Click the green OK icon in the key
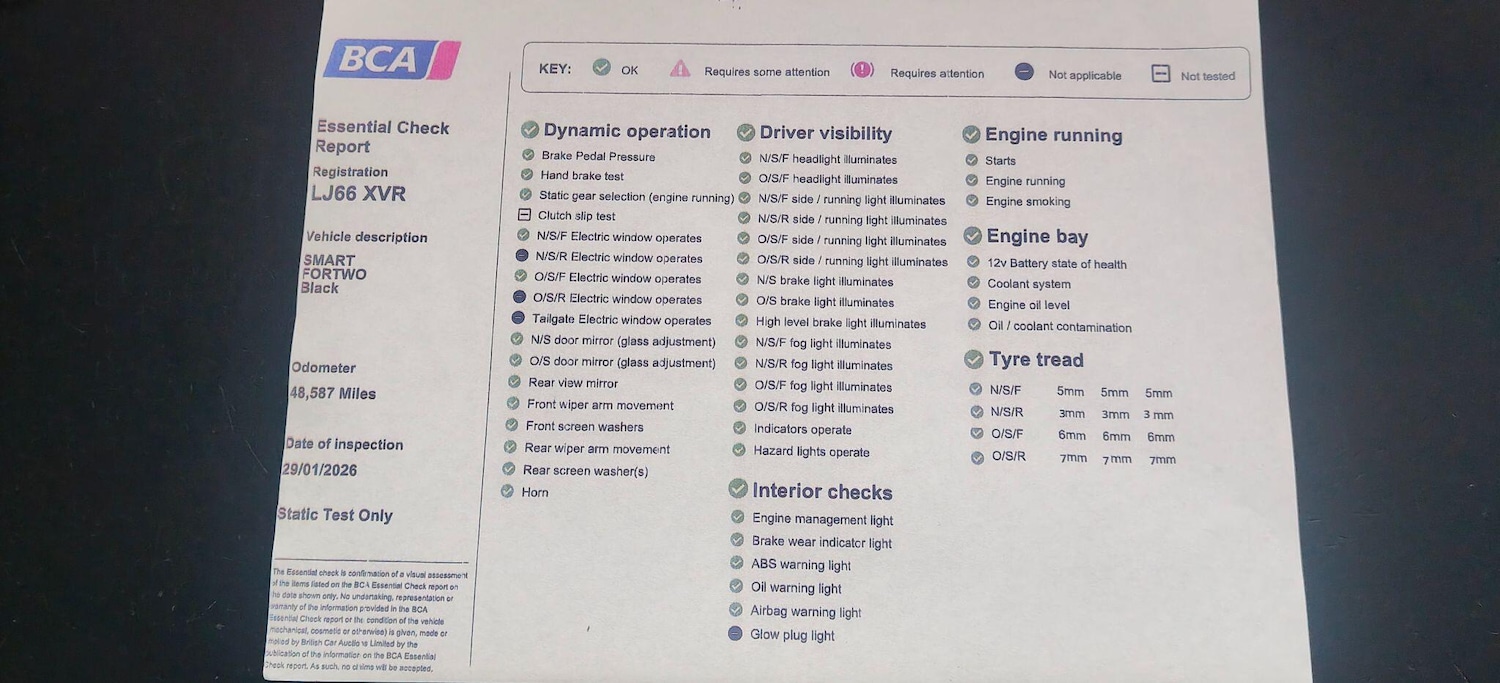1500x683 pixels. click(x=601, y=67)
